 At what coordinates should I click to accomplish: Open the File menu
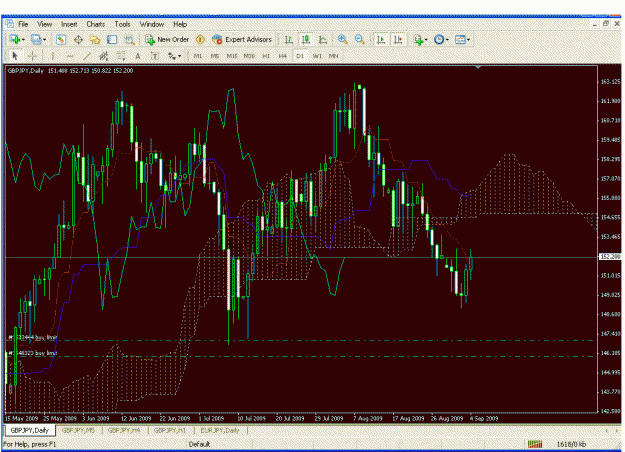pos(23,24)
